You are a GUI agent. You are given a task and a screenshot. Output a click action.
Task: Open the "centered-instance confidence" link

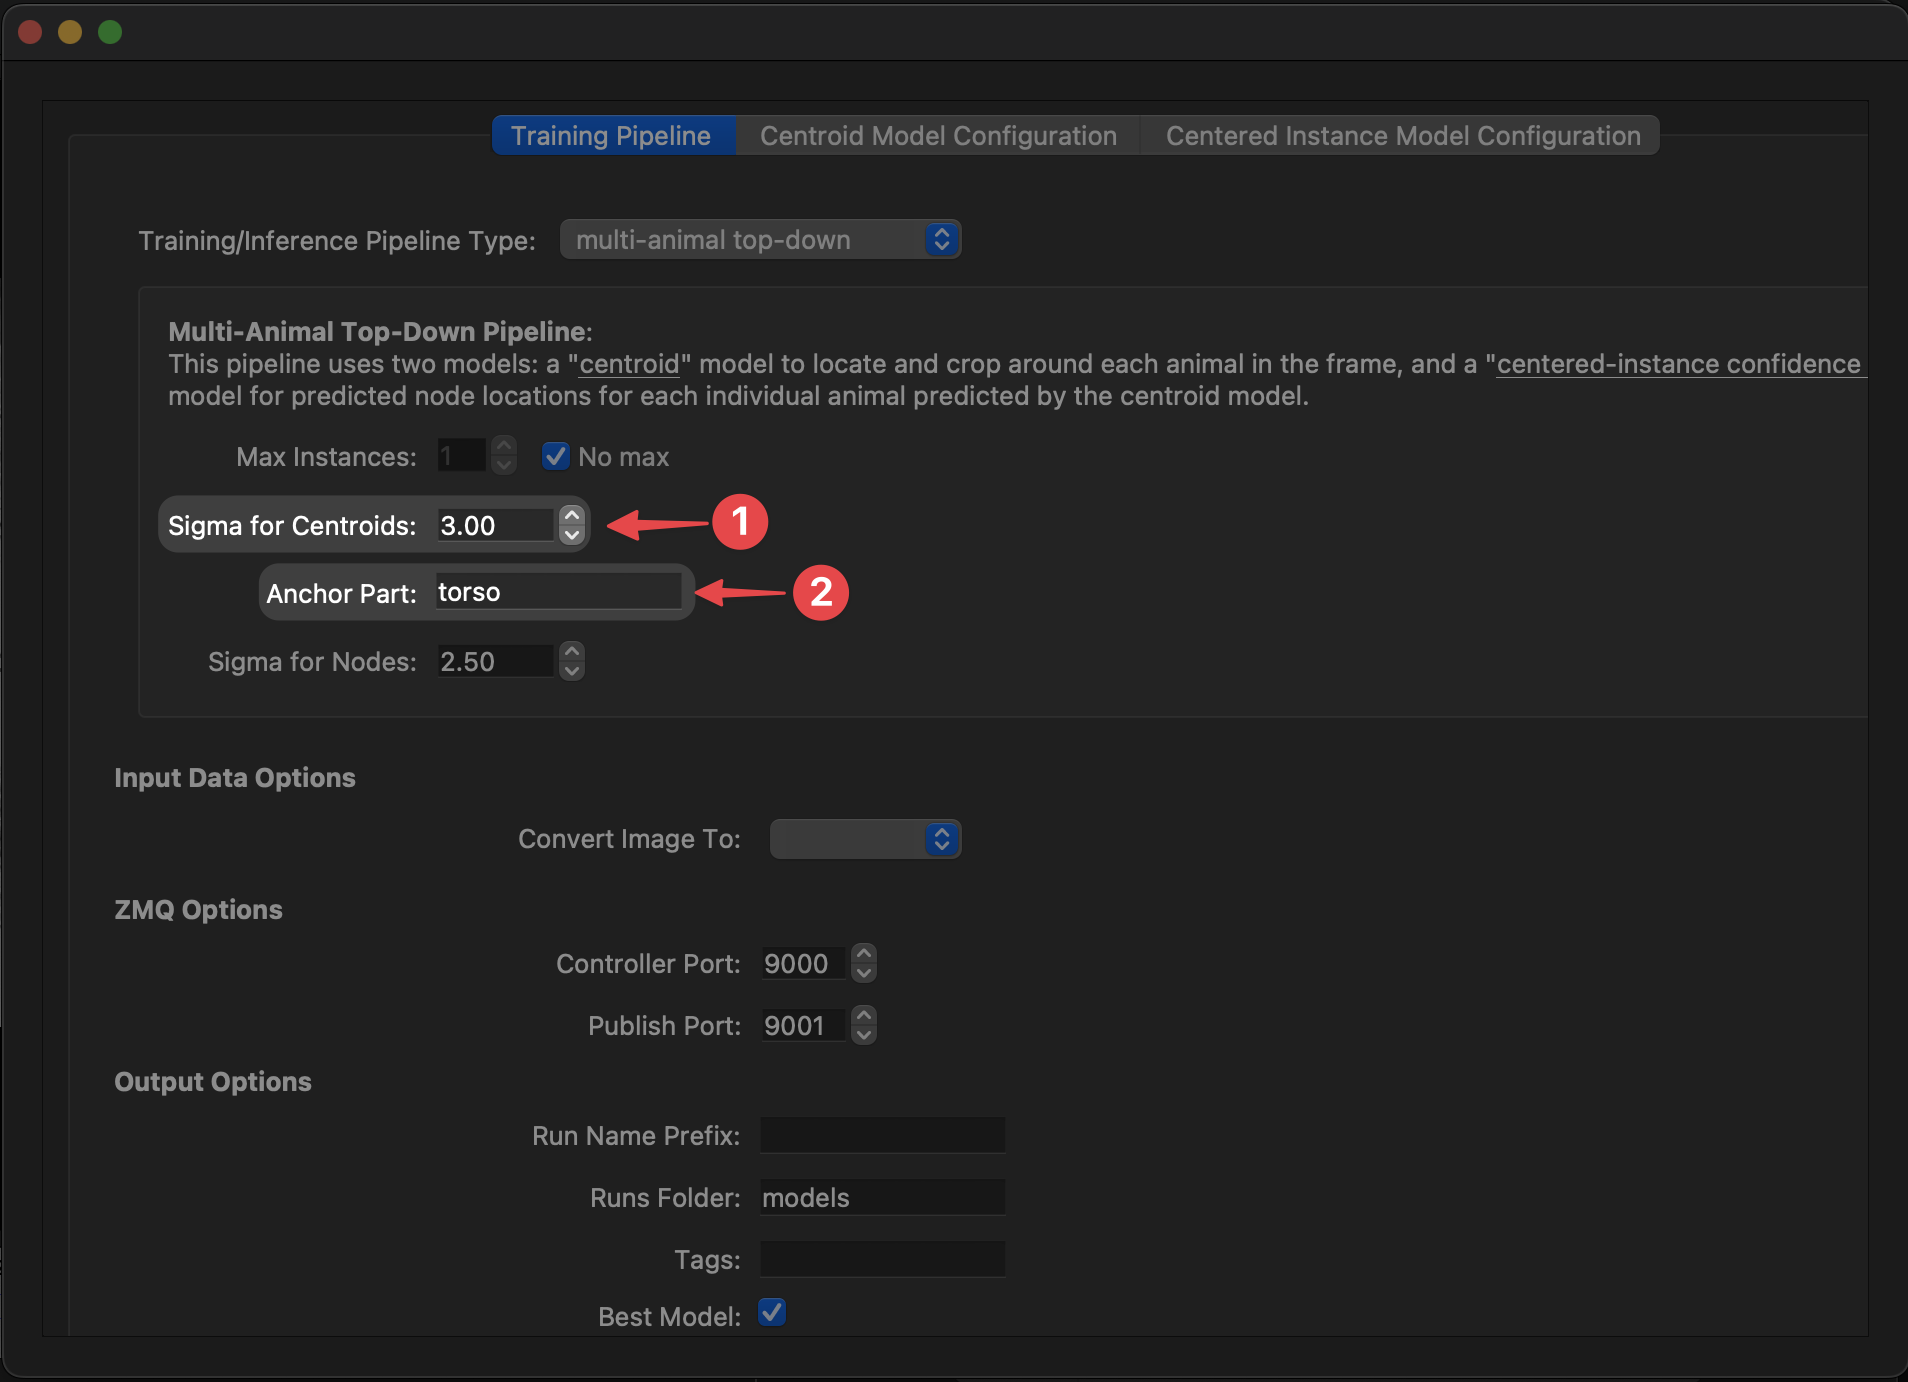pyautogui.click(x=1678, y=364)
